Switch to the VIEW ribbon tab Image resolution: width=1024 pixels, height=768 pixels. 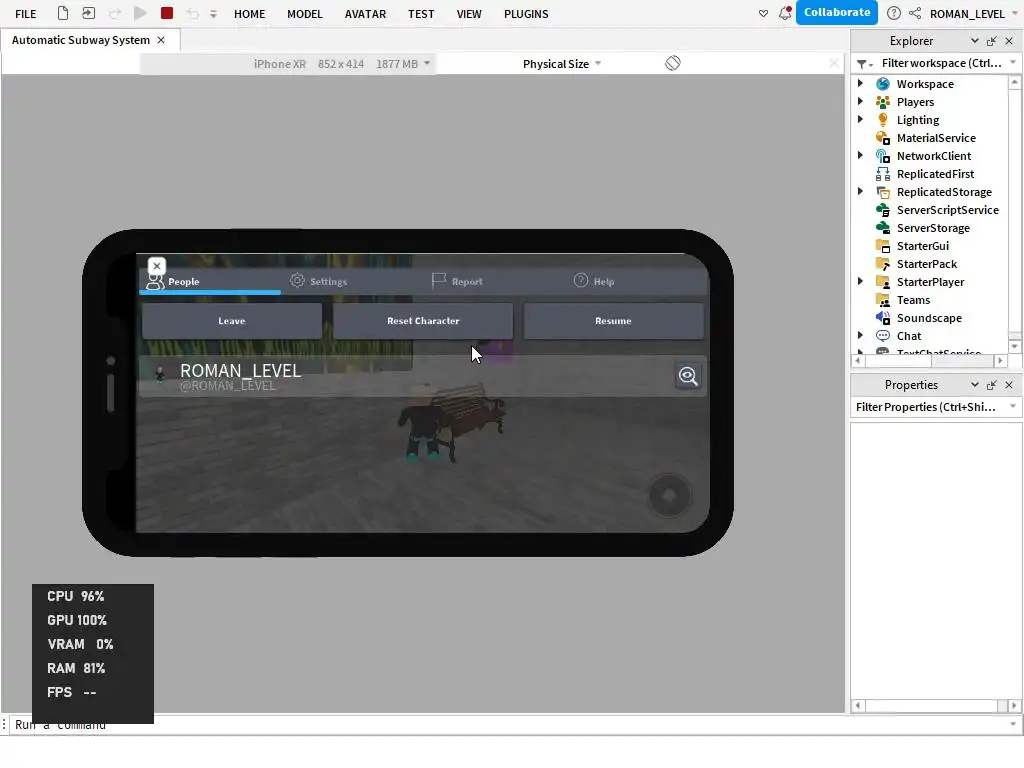click(469, 14)
